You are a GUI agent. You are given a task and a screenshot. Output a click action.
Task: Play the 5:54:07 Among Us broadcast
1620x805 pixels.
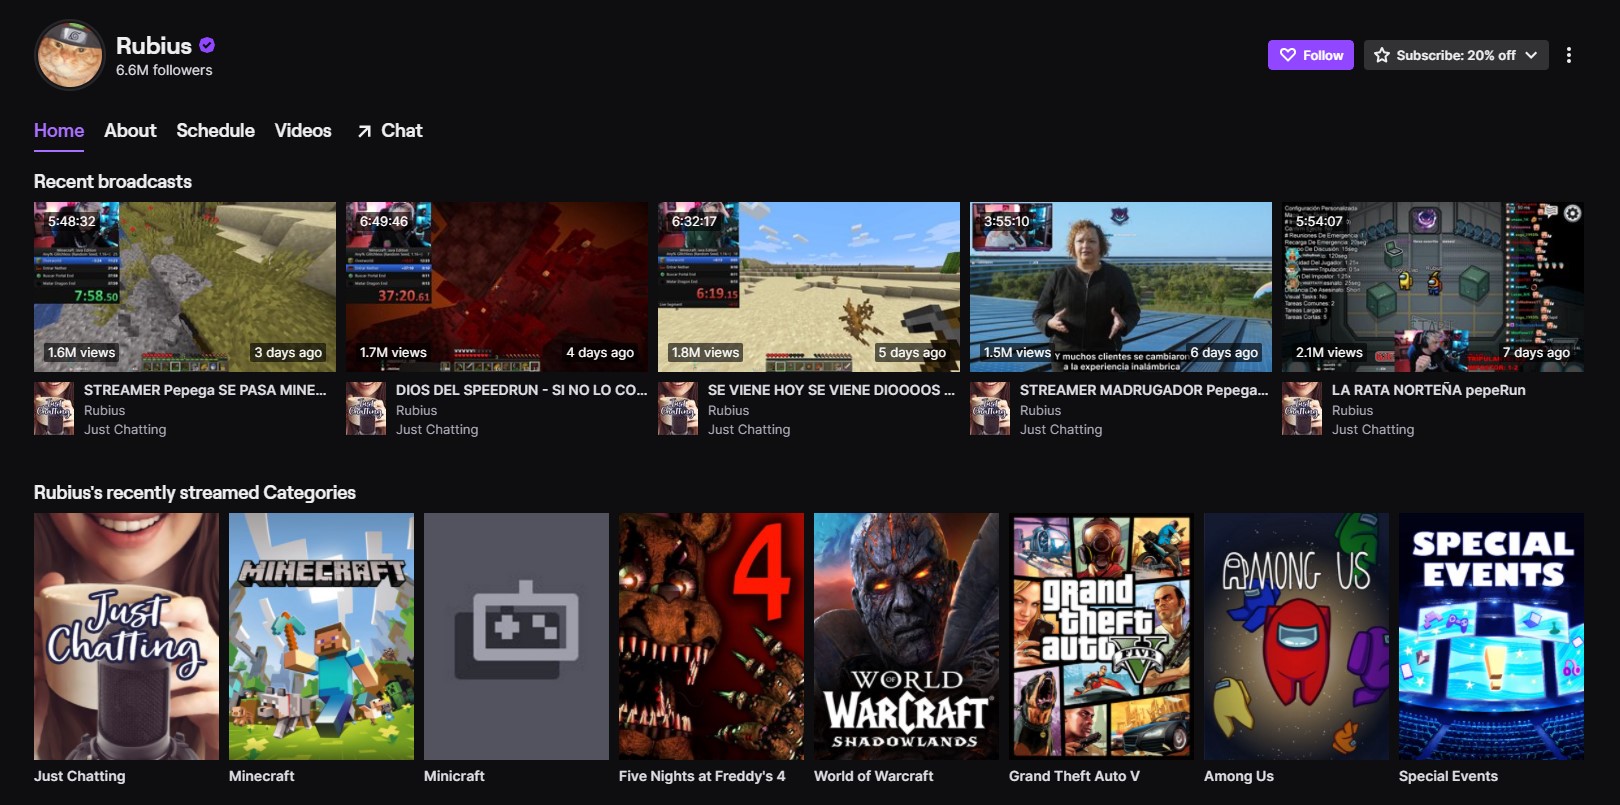tap(1433, 287)
